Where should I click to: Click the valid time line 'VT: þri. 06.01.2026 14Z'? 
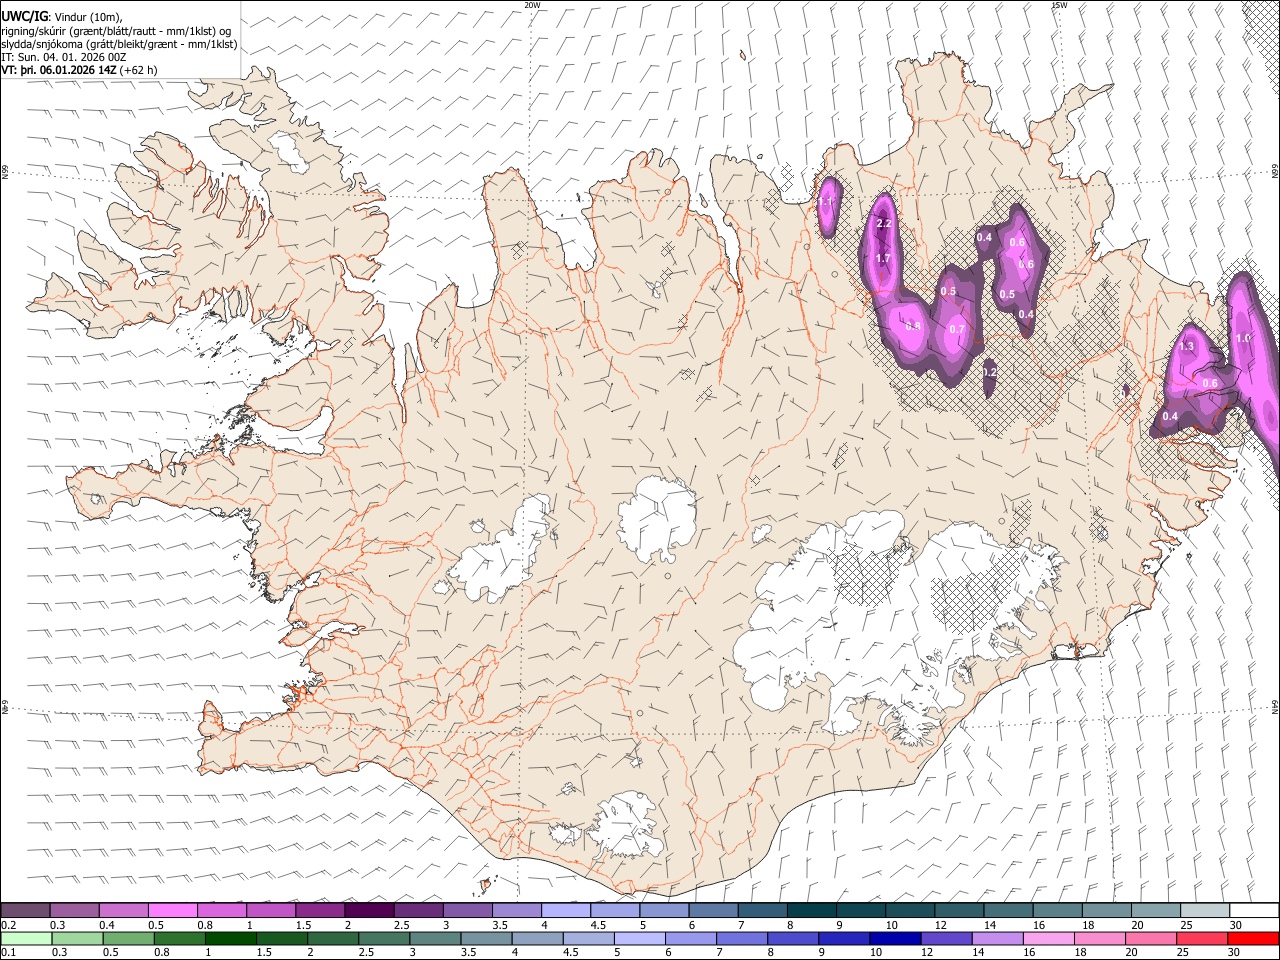(59, 70)
